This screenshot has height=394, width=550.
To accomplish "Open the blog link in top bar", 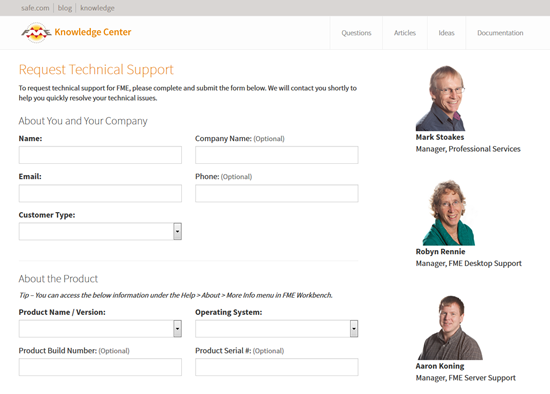I will tap(65, 8).
